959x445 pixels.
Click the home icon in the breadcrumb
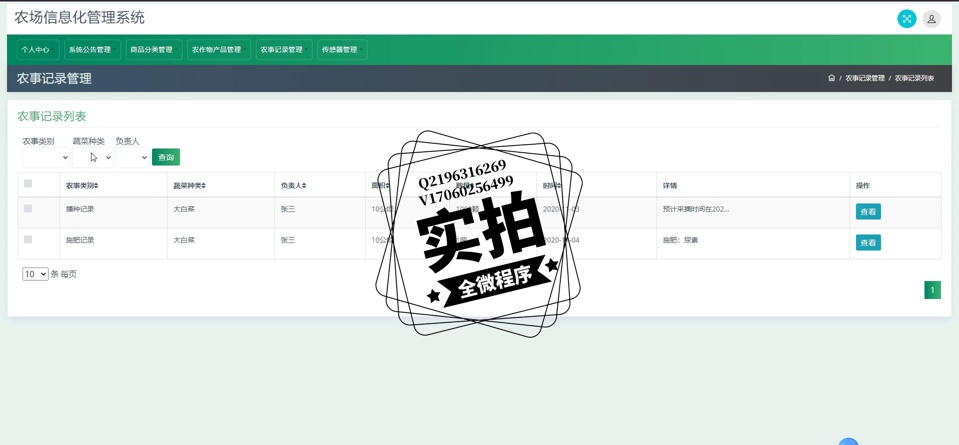pyautogui.click(x=831, y=78)
